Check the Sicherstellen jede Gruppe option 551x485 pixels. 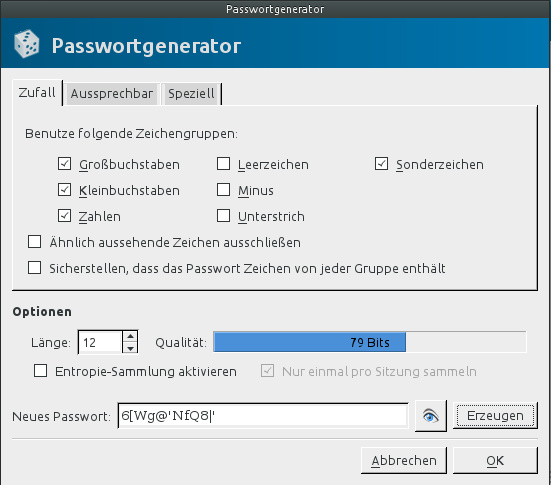34,268
